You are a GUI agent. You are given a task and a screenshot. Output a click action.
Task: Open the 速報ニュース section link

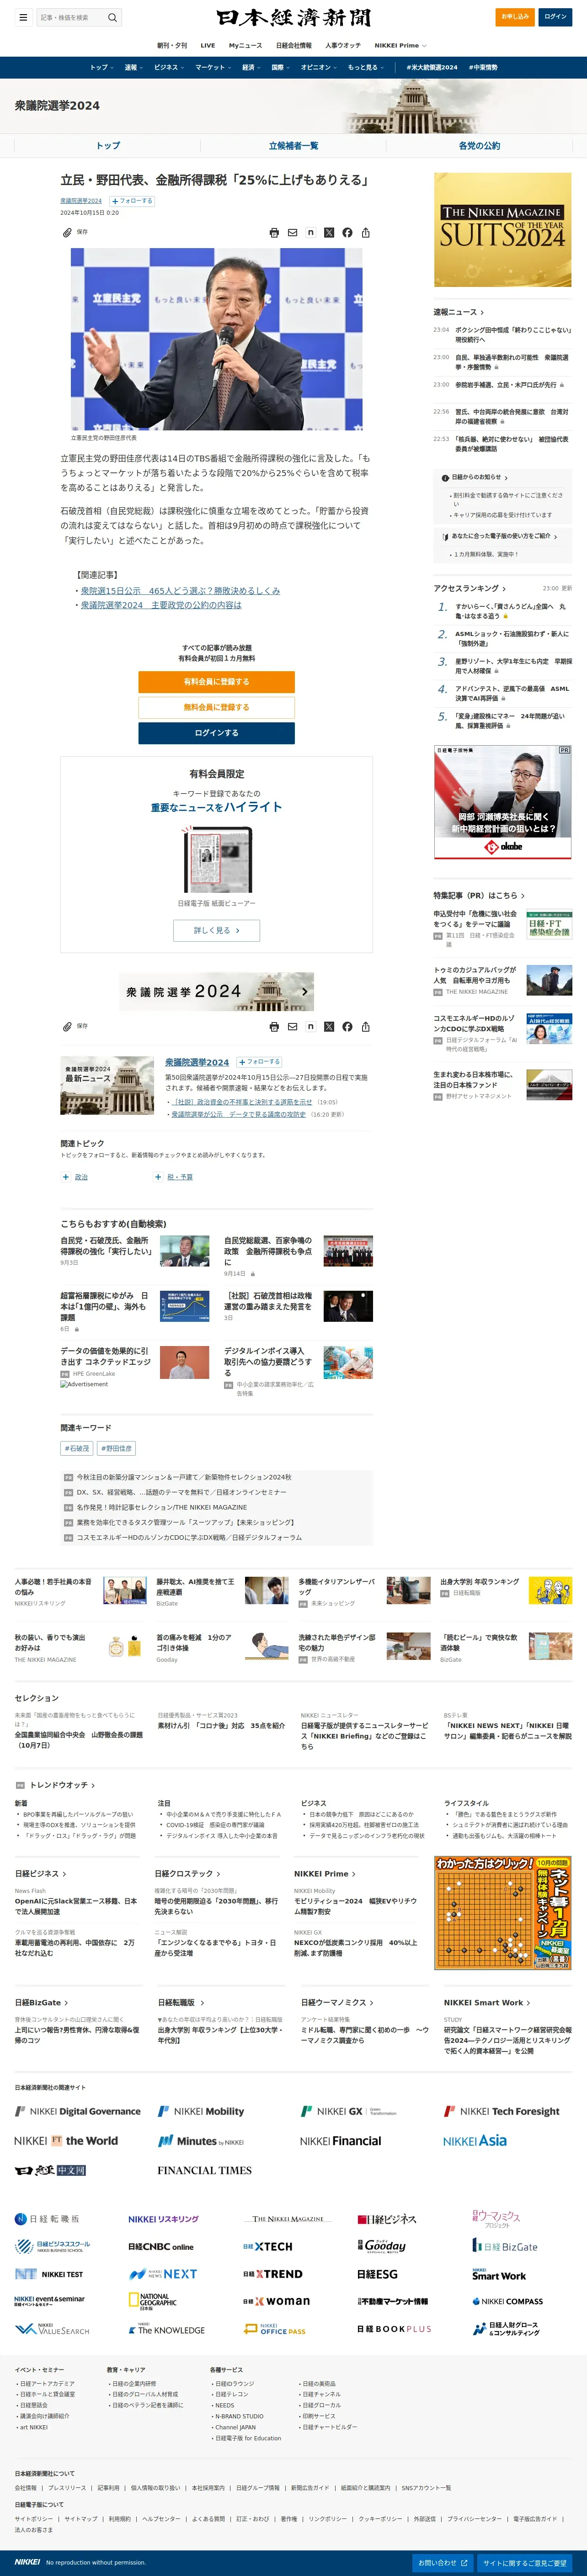click(x=459, y=312)
